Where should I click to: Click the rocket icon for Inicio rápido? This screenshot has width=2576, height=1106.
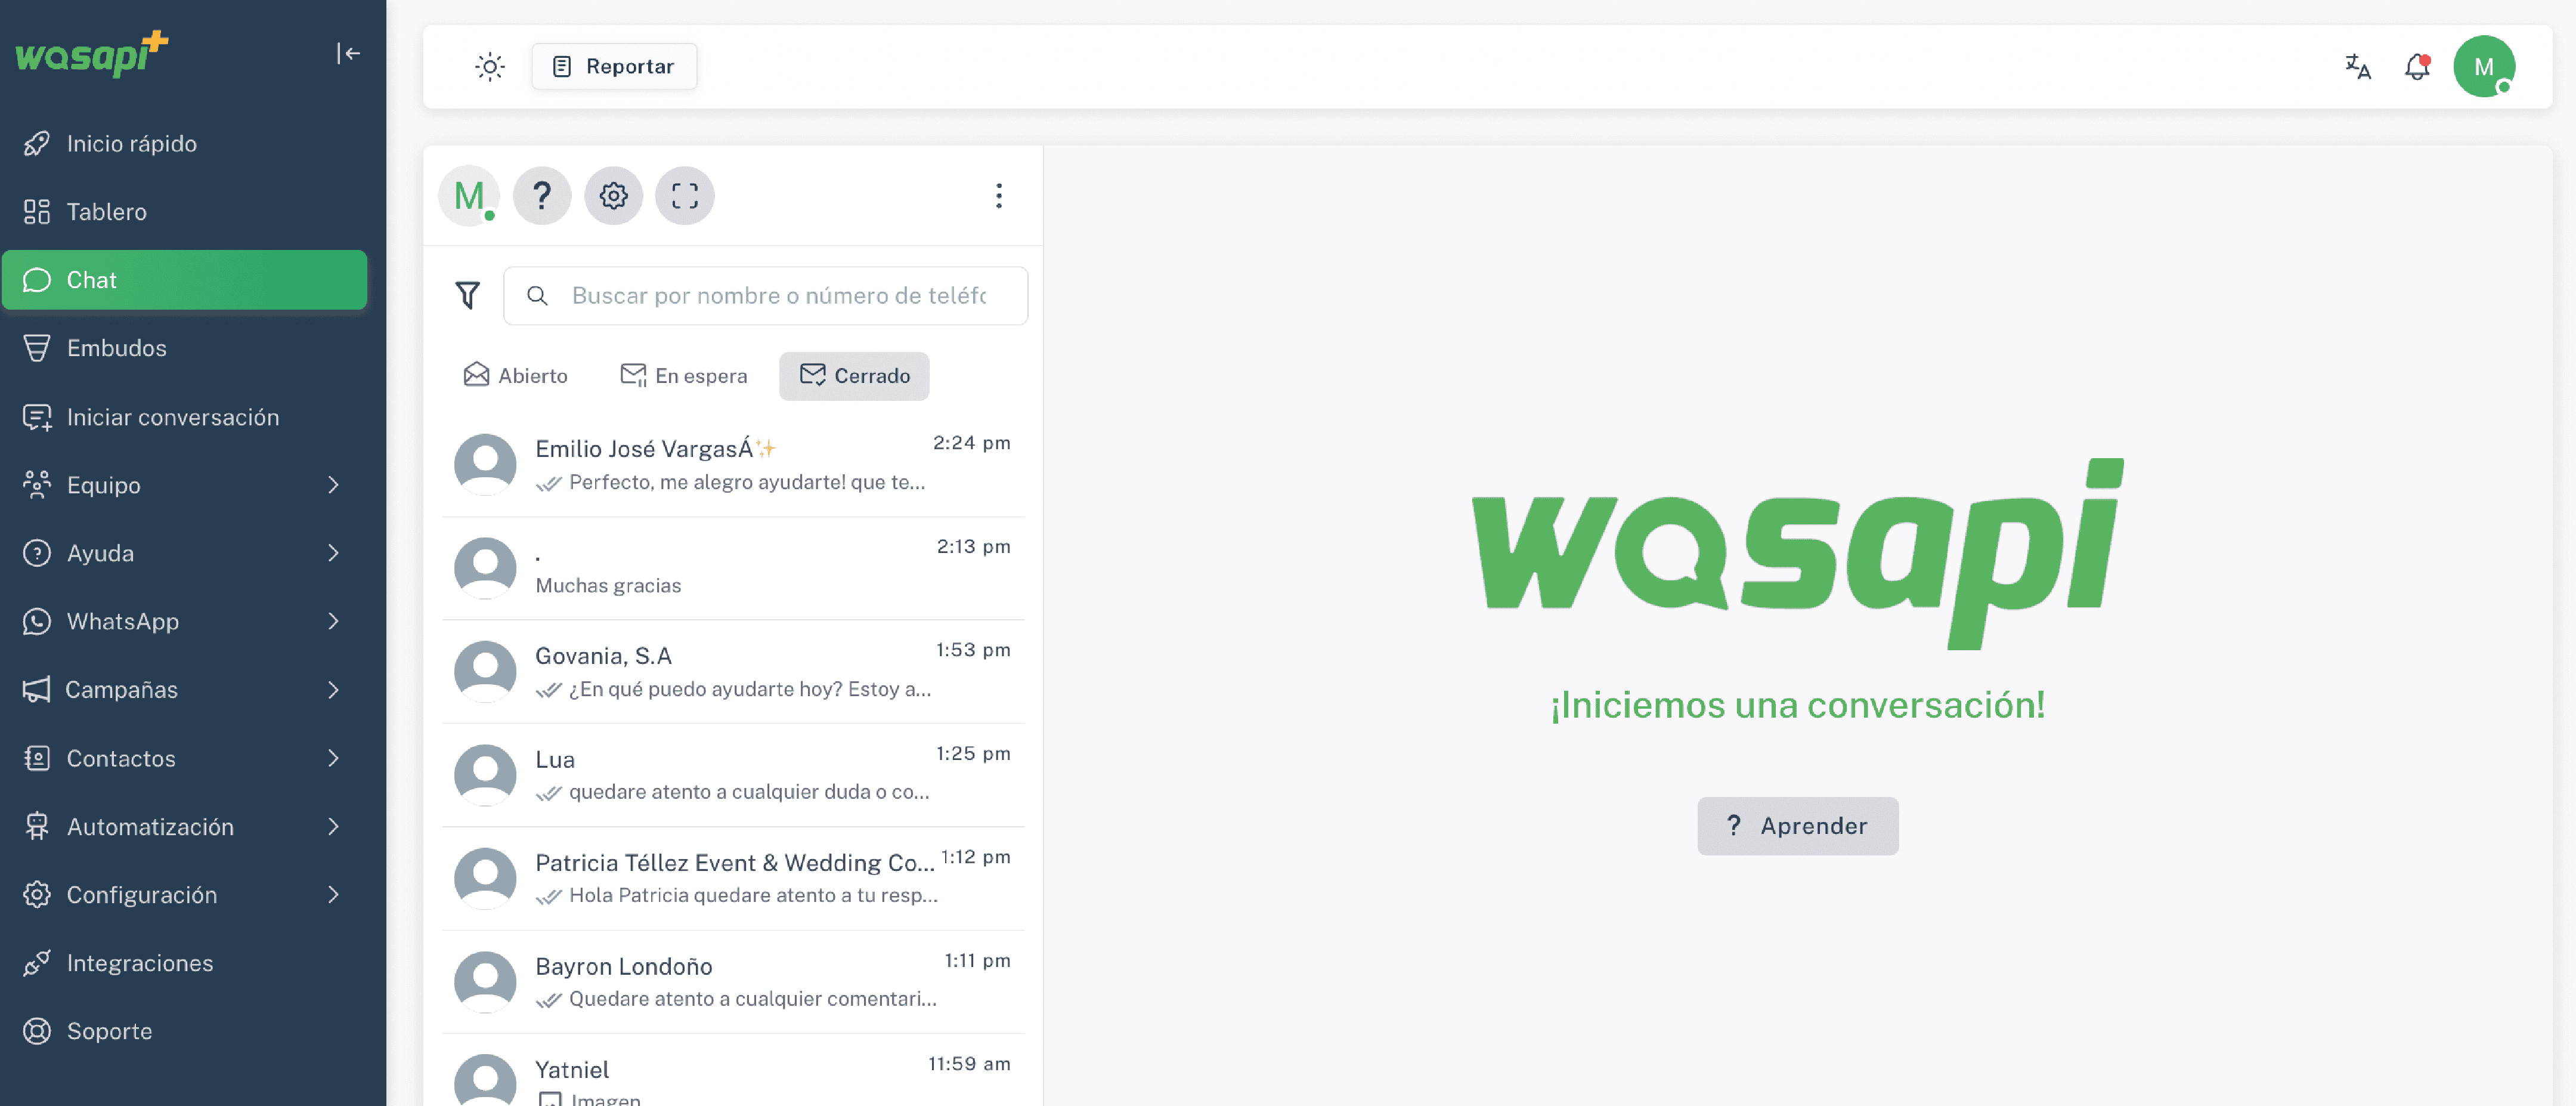[x=37, y=144]
